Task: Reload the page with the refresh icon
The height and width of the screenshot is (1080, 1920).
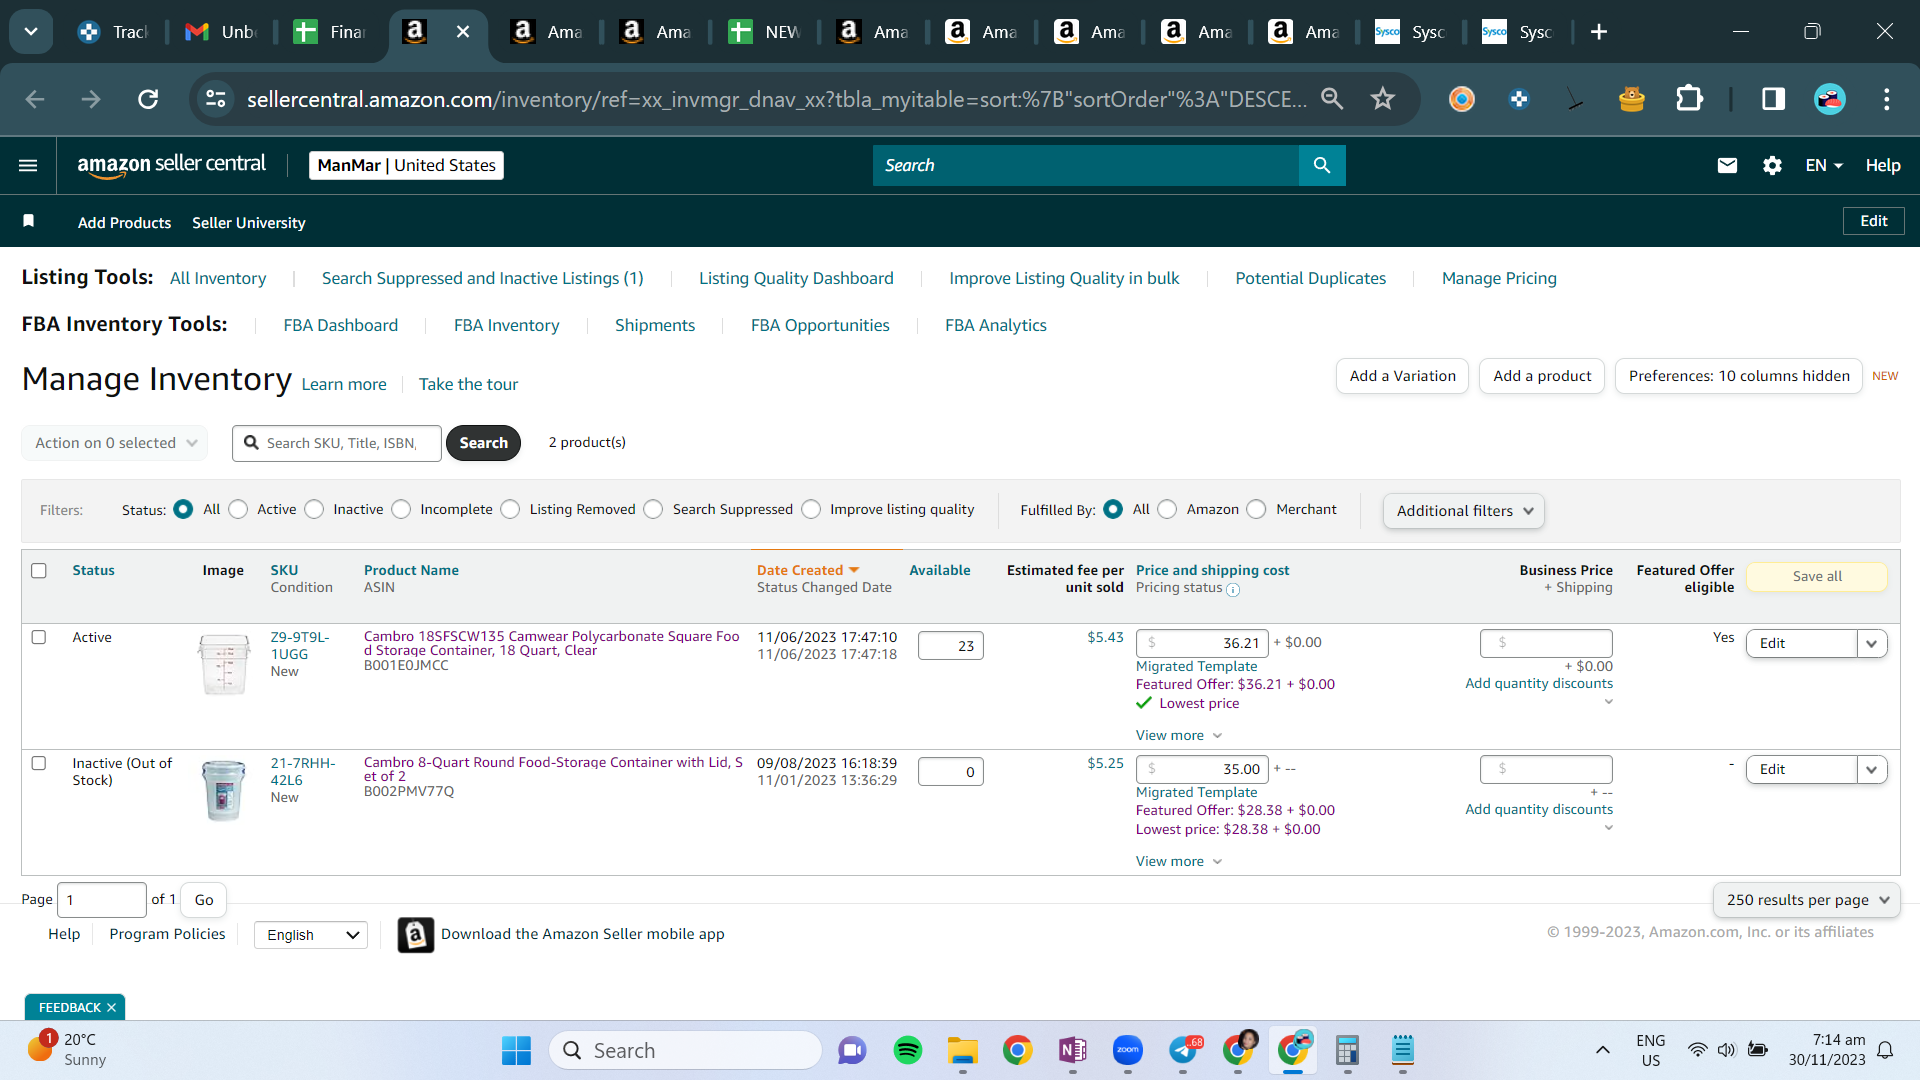Action: click(148, 99)
